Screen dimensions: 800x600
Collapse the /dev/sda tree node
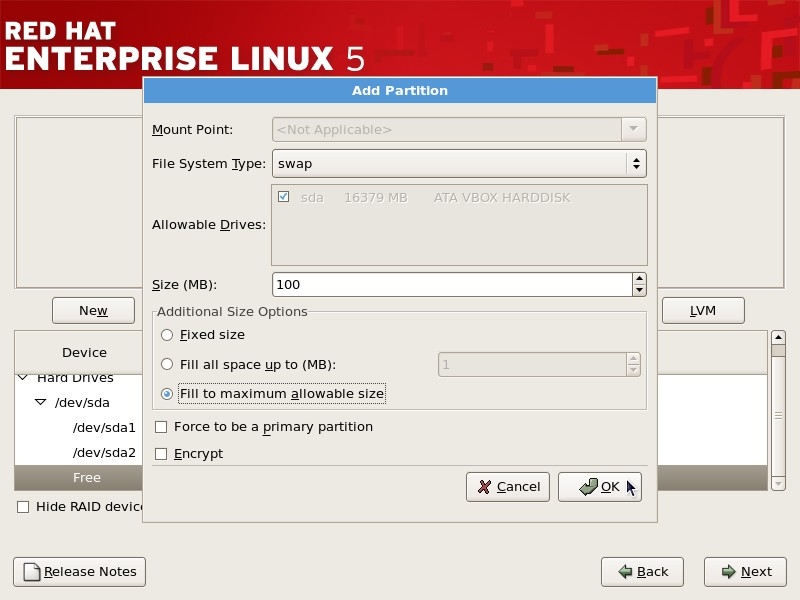pos(40,402)
